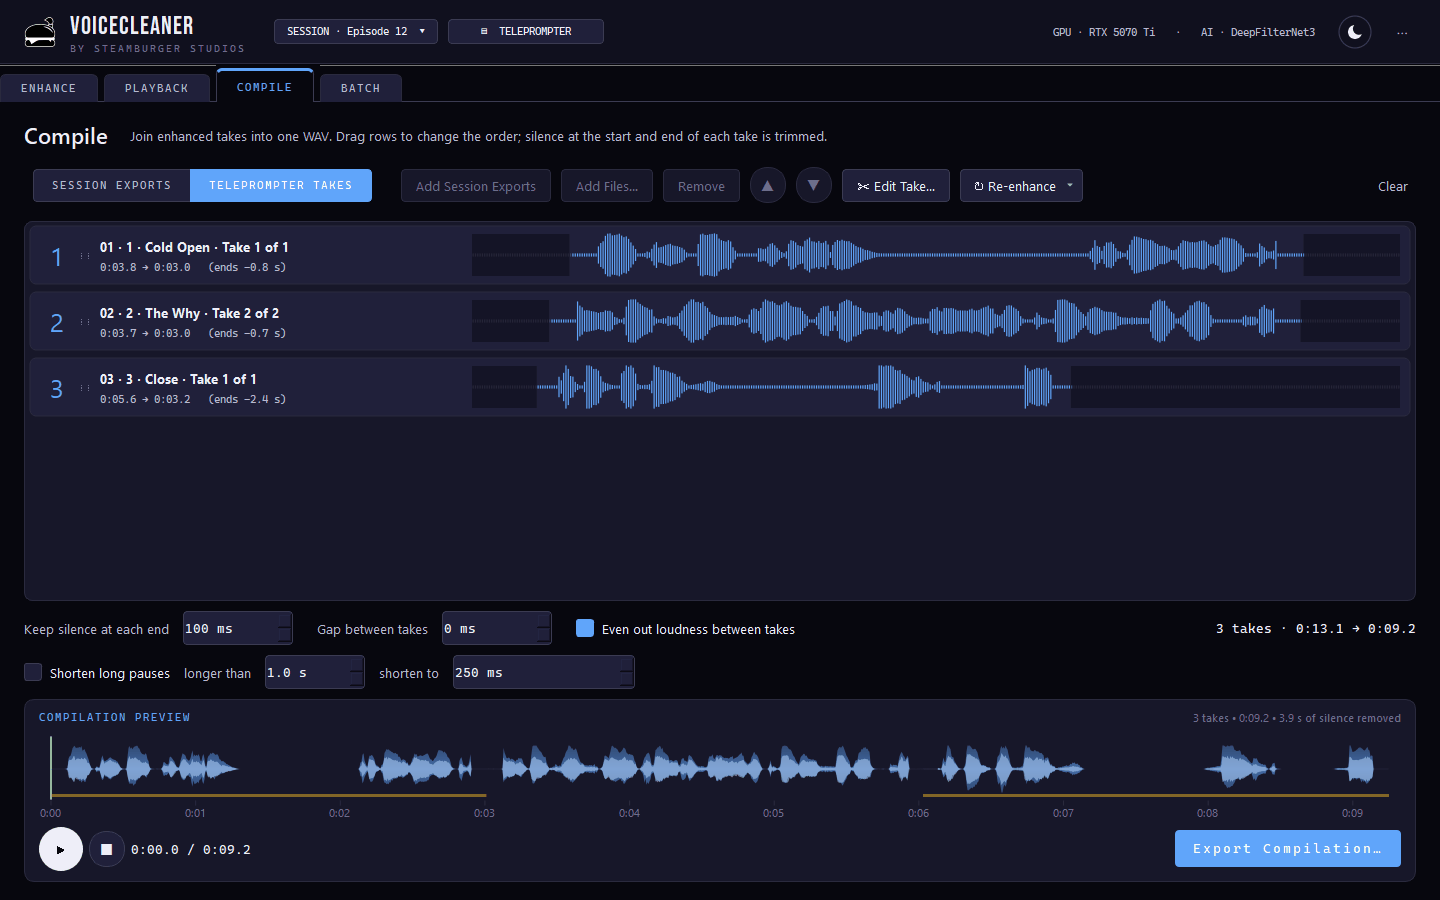The width and height of the screenshot is (1440, 900).
Task: Show Session Exports list
Action: coord(112,185)
